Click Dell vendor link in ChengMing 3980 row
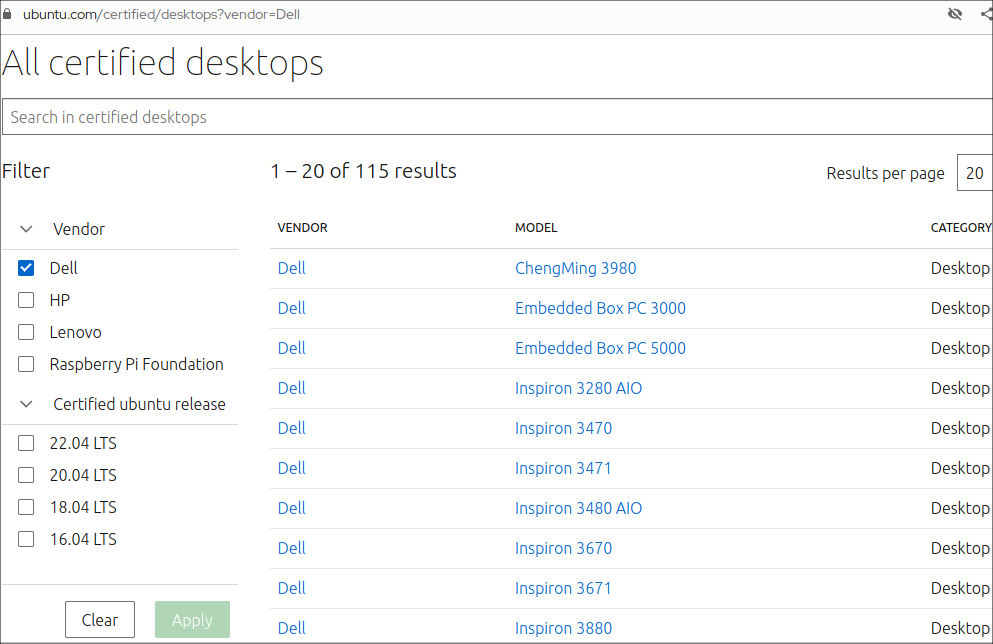Screen dimensions: 993x644 291,268
